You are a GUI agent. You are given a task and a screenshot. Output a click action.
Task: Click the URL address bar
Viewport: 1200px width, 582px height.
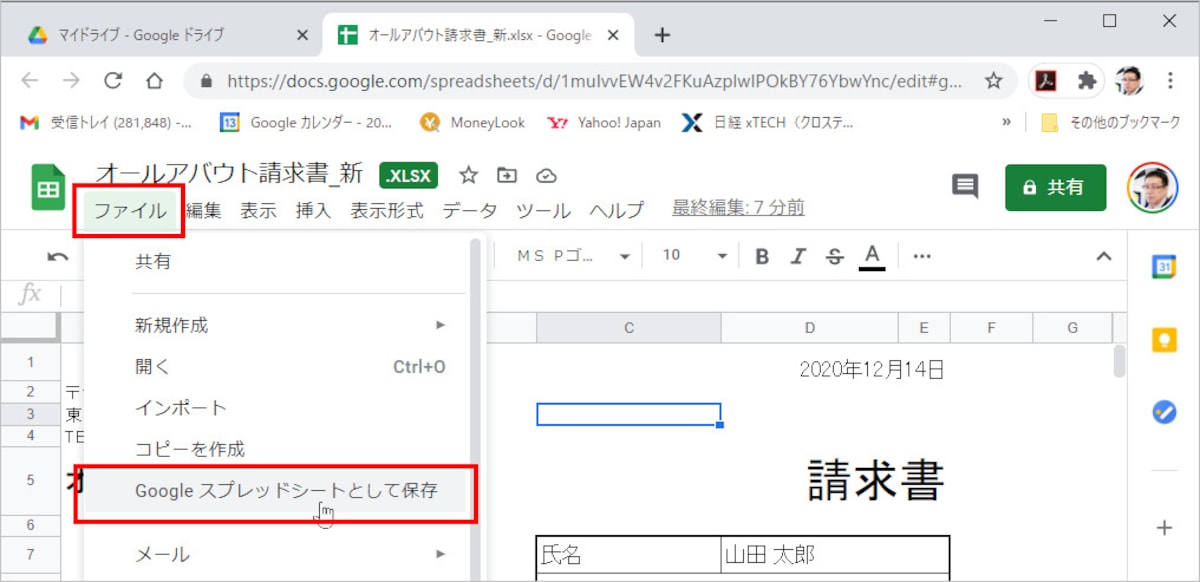[600, 81]
